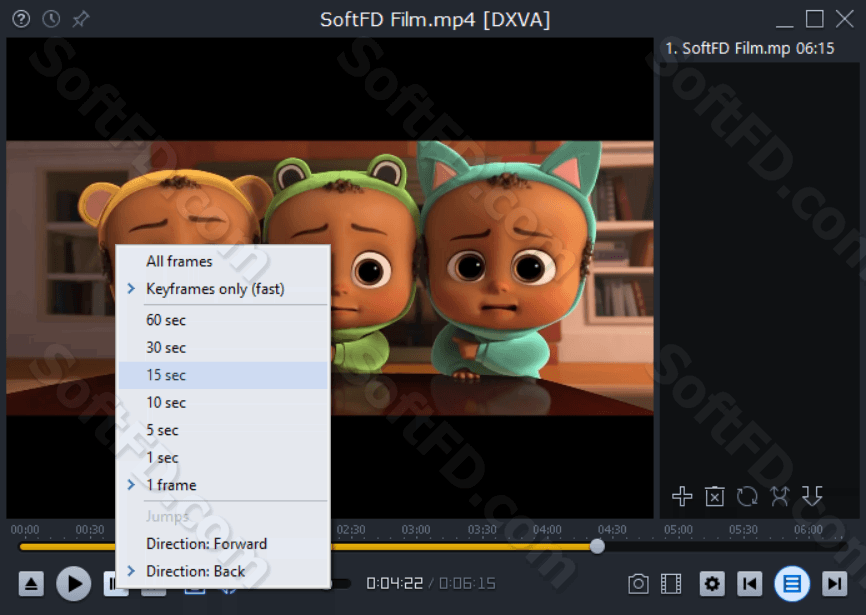Click the total duration 0:06:15
Viewport: 866px width, 615px height.
[467, 584]
